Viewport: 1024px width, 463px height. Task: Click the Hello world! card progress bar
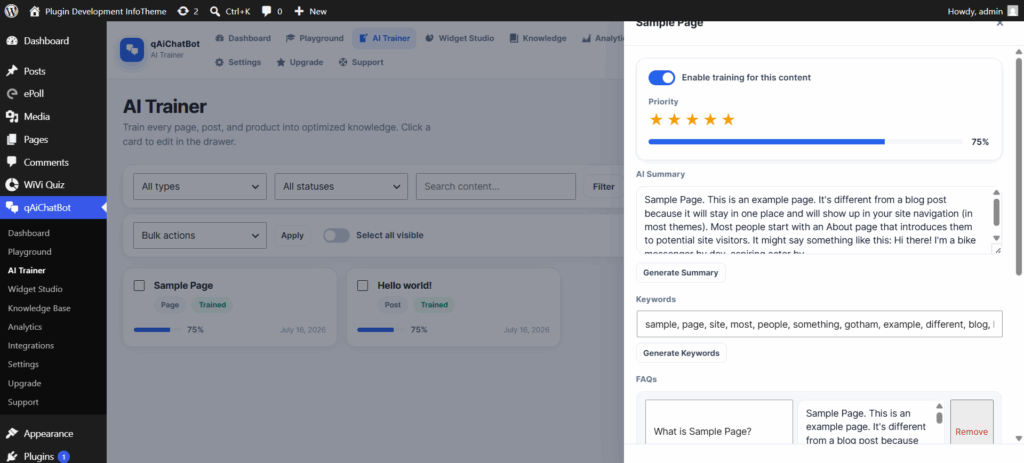381,330
